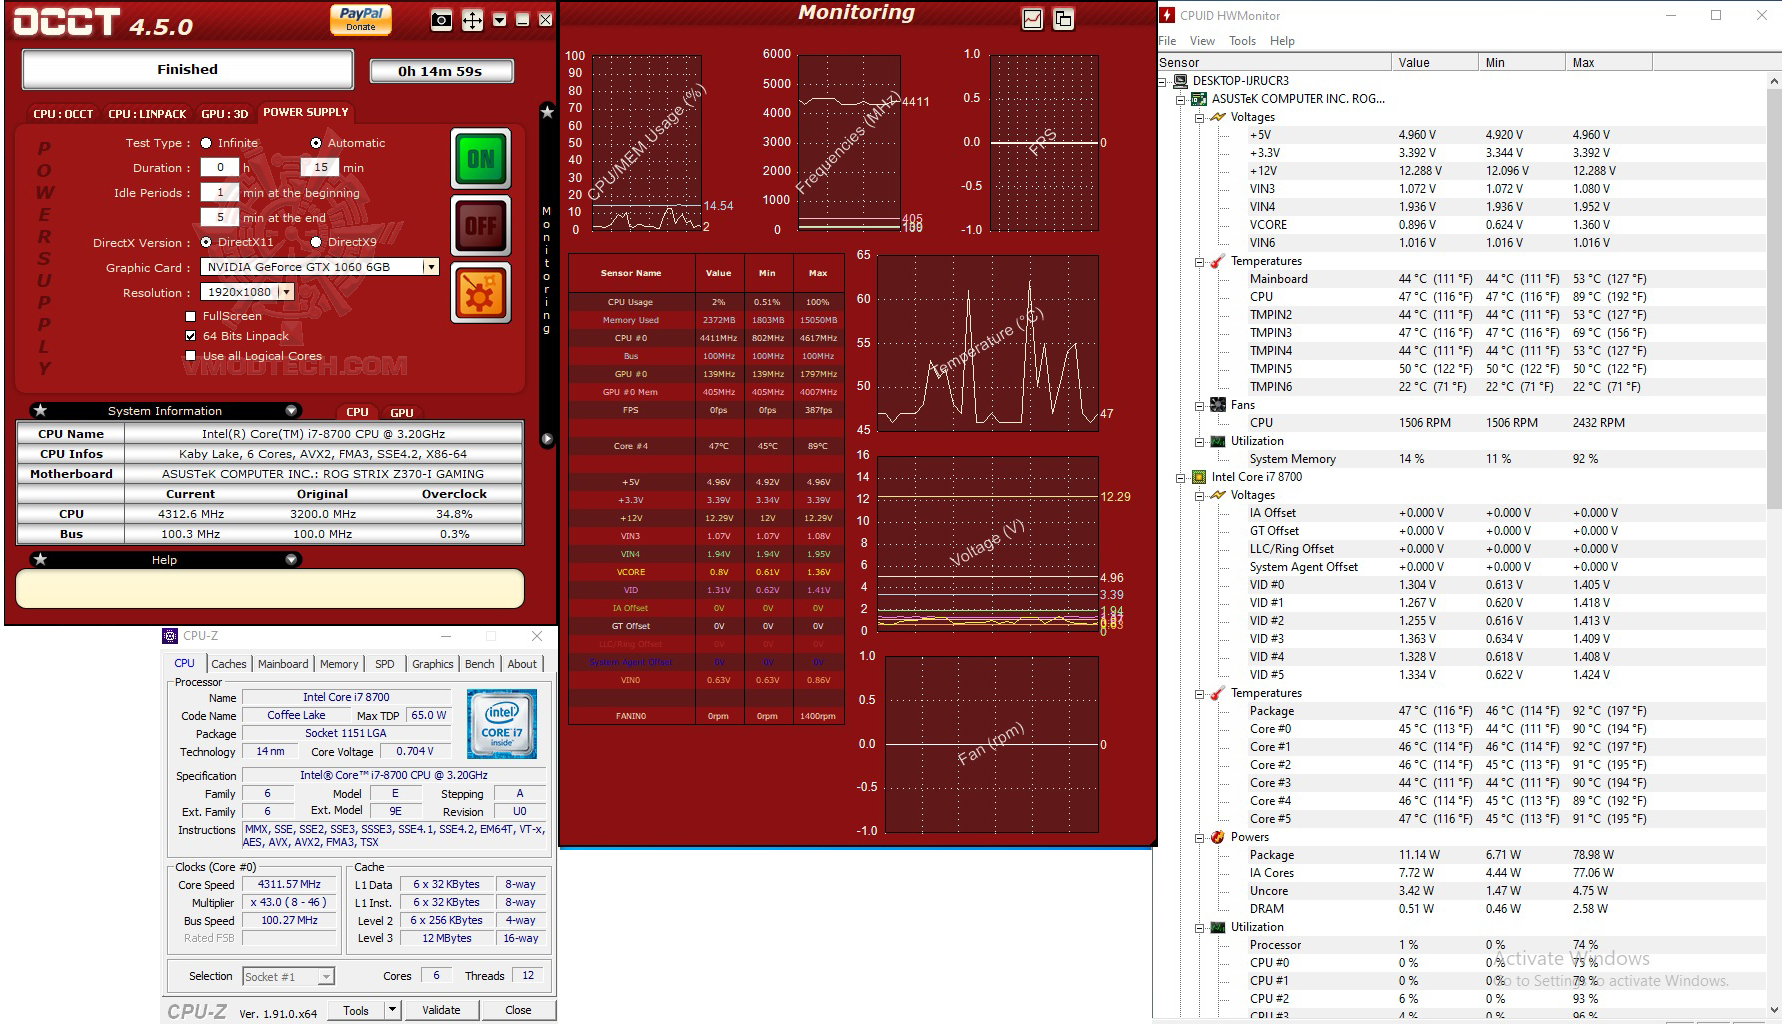Switch to the CPU:OCCT tab
This screenshot has width=1792, height=1024.
(63, 114)
